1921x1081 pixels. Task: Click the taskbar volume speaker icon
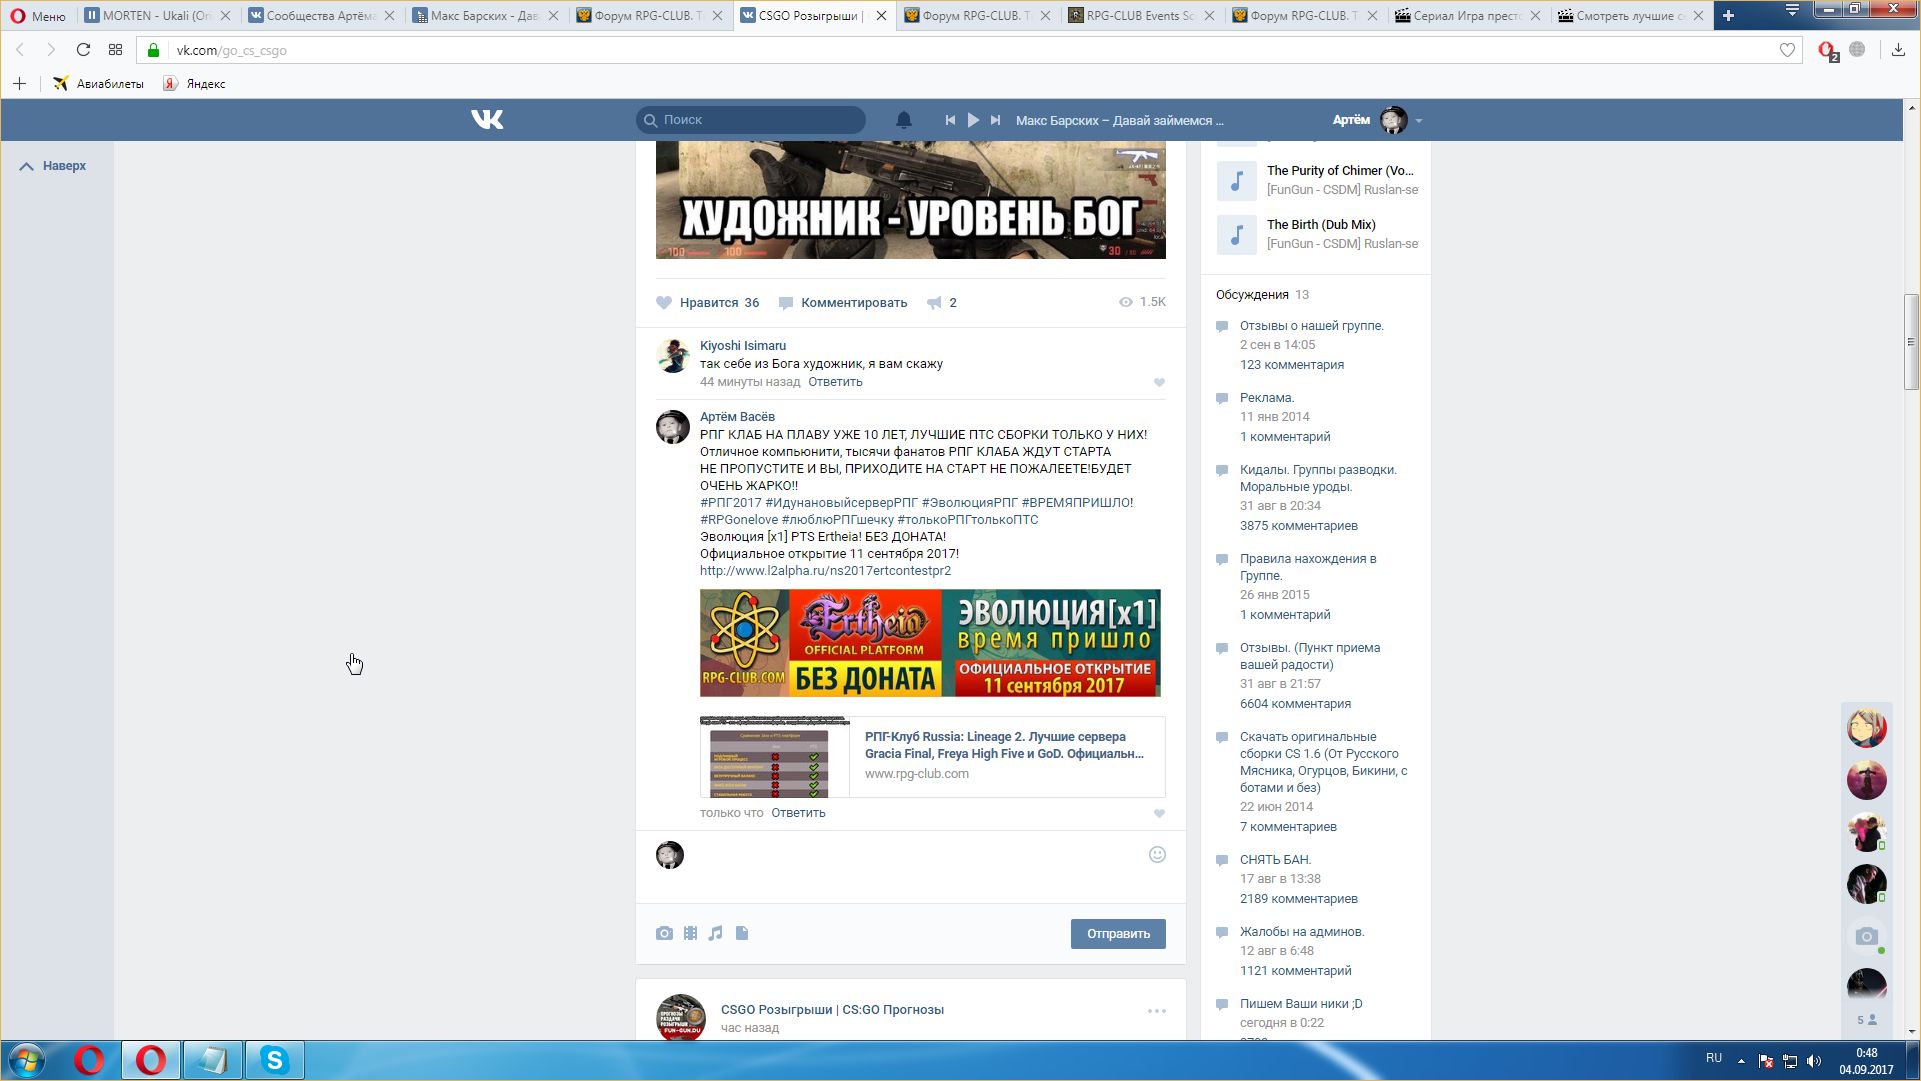(x=1814, y=1061)
